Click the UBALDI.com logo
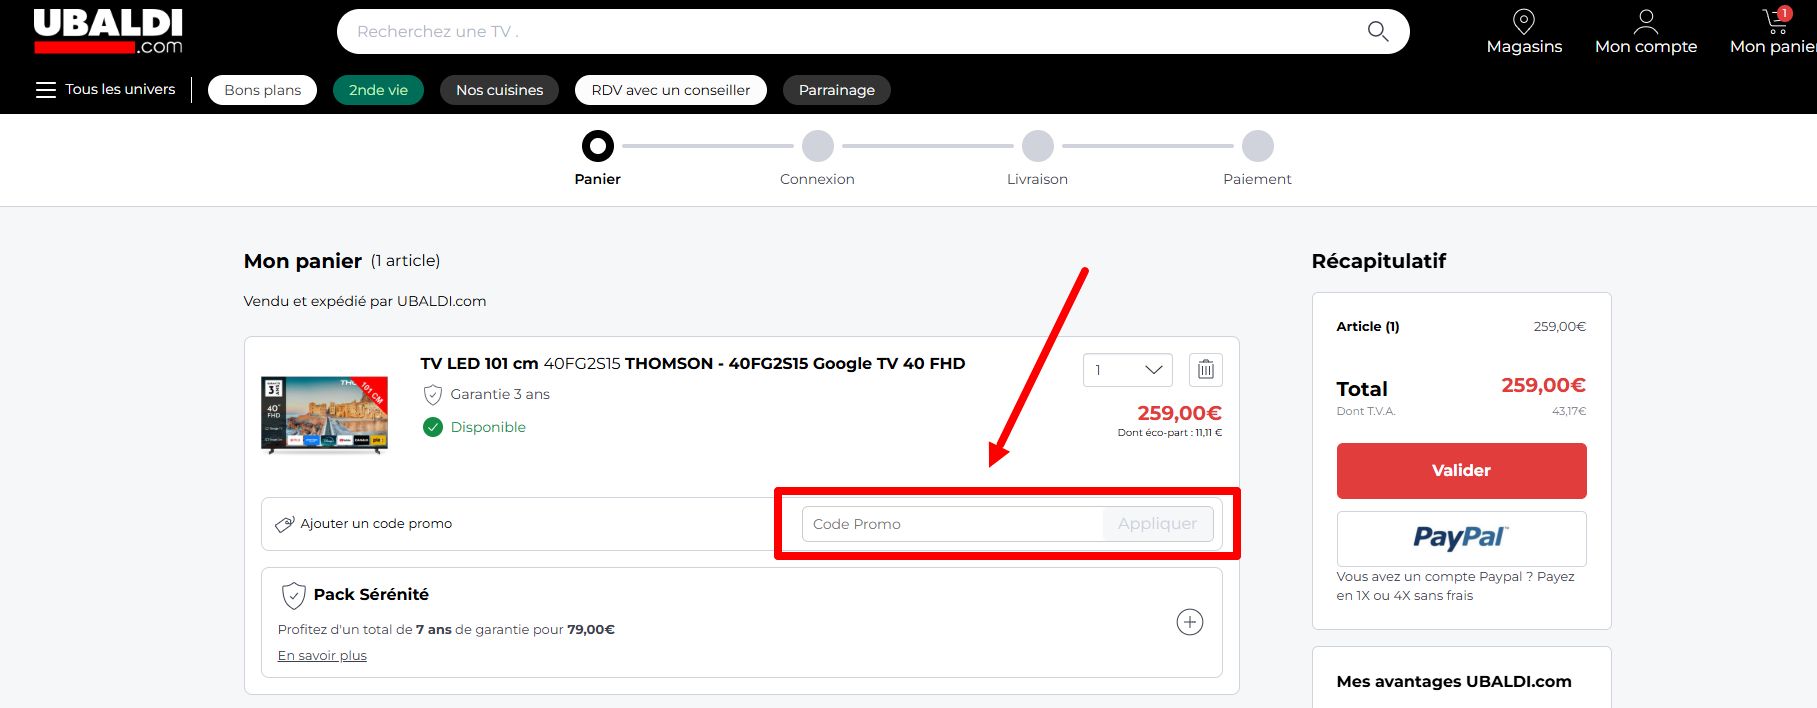Viewport: 1817px width, 708px height. [x=108, y=32]
